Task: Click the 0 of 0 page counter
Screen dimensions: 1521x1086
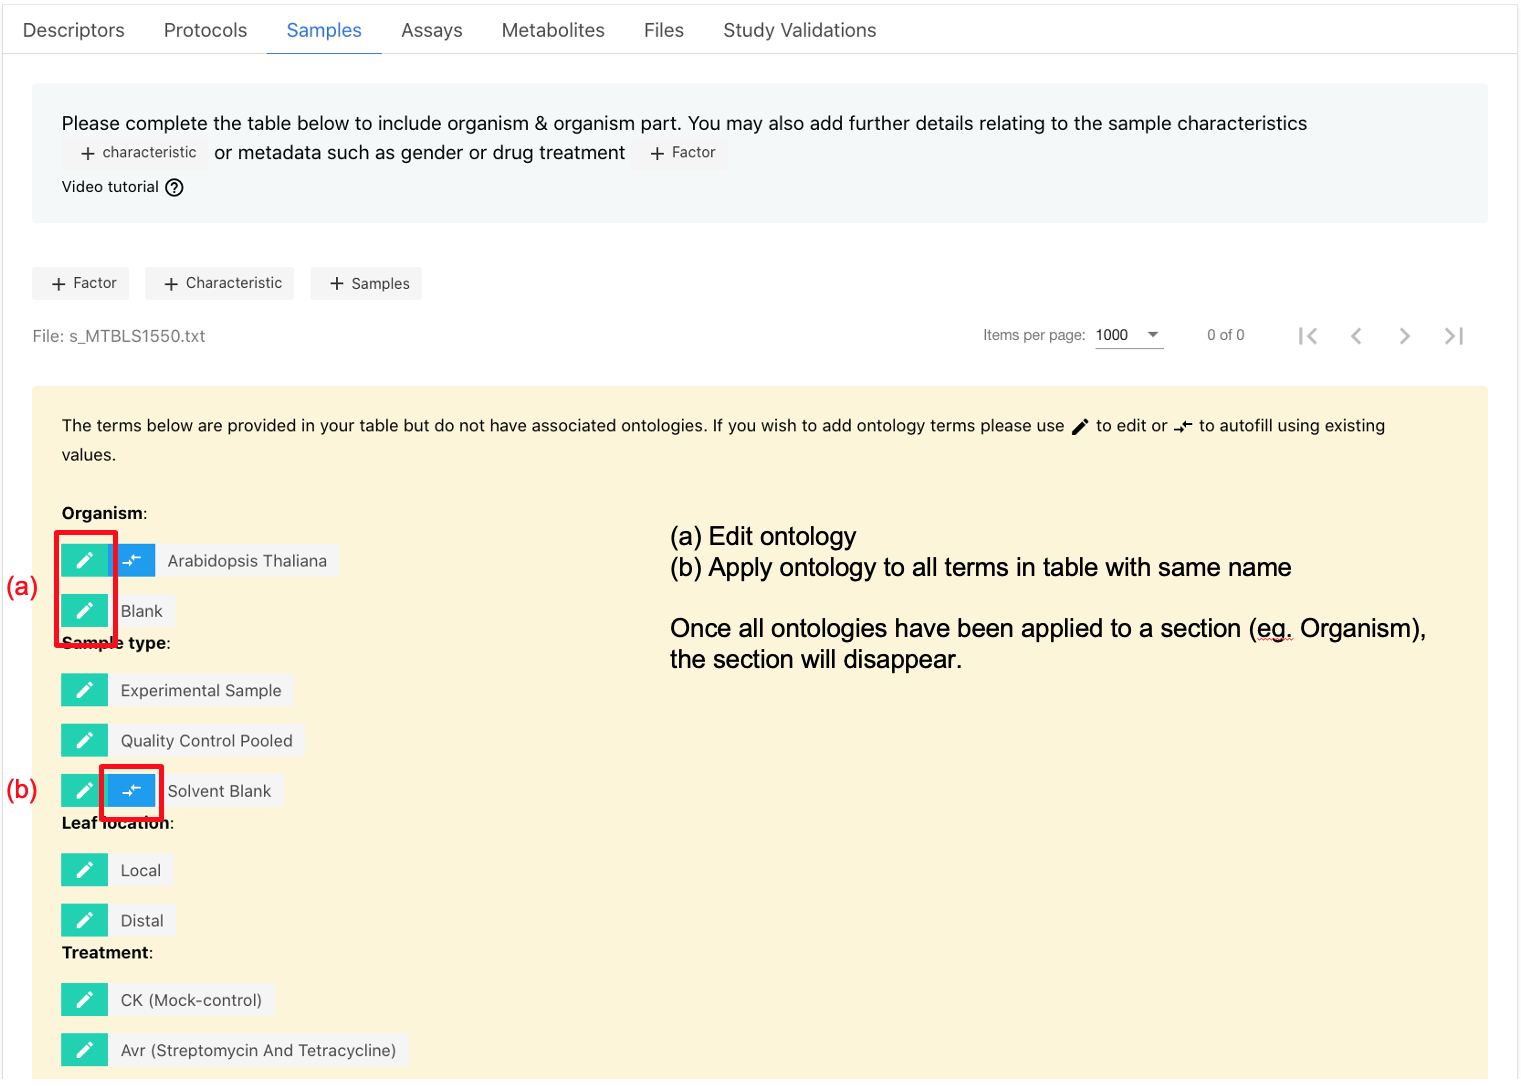Action: 1225,335
